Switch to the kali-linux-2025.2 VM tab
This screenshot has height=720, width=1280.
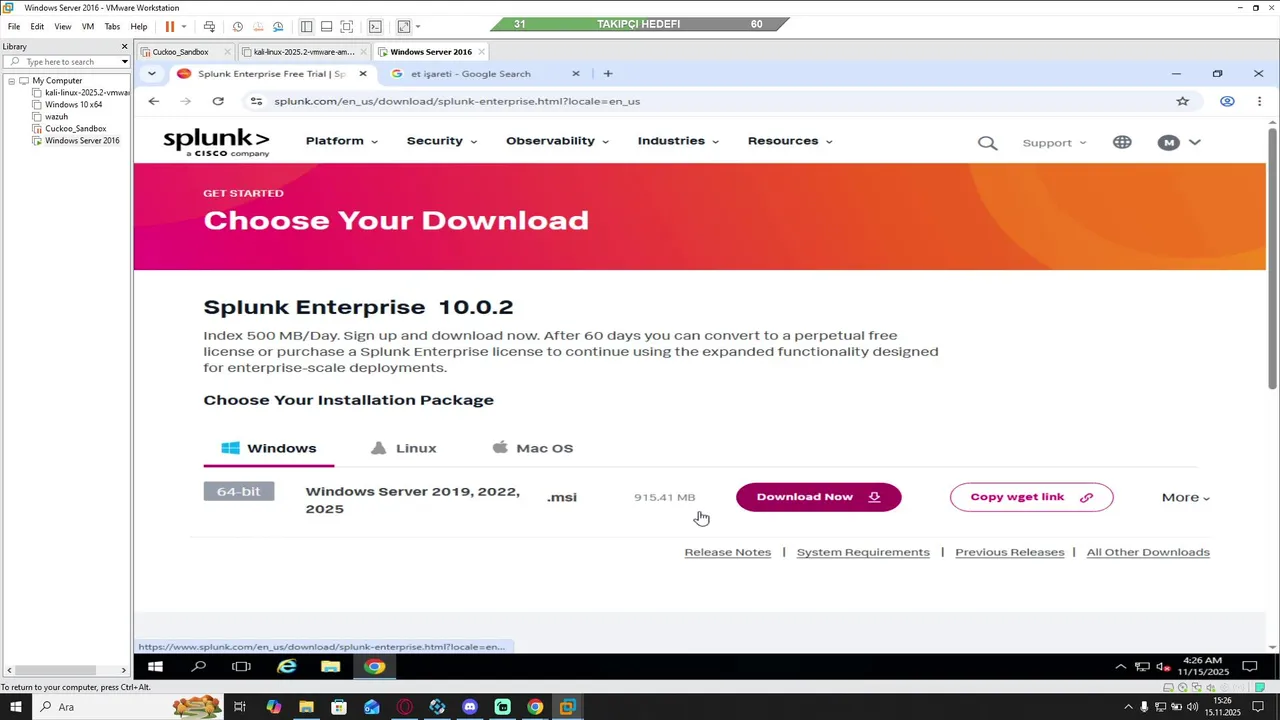click(303, 52)
